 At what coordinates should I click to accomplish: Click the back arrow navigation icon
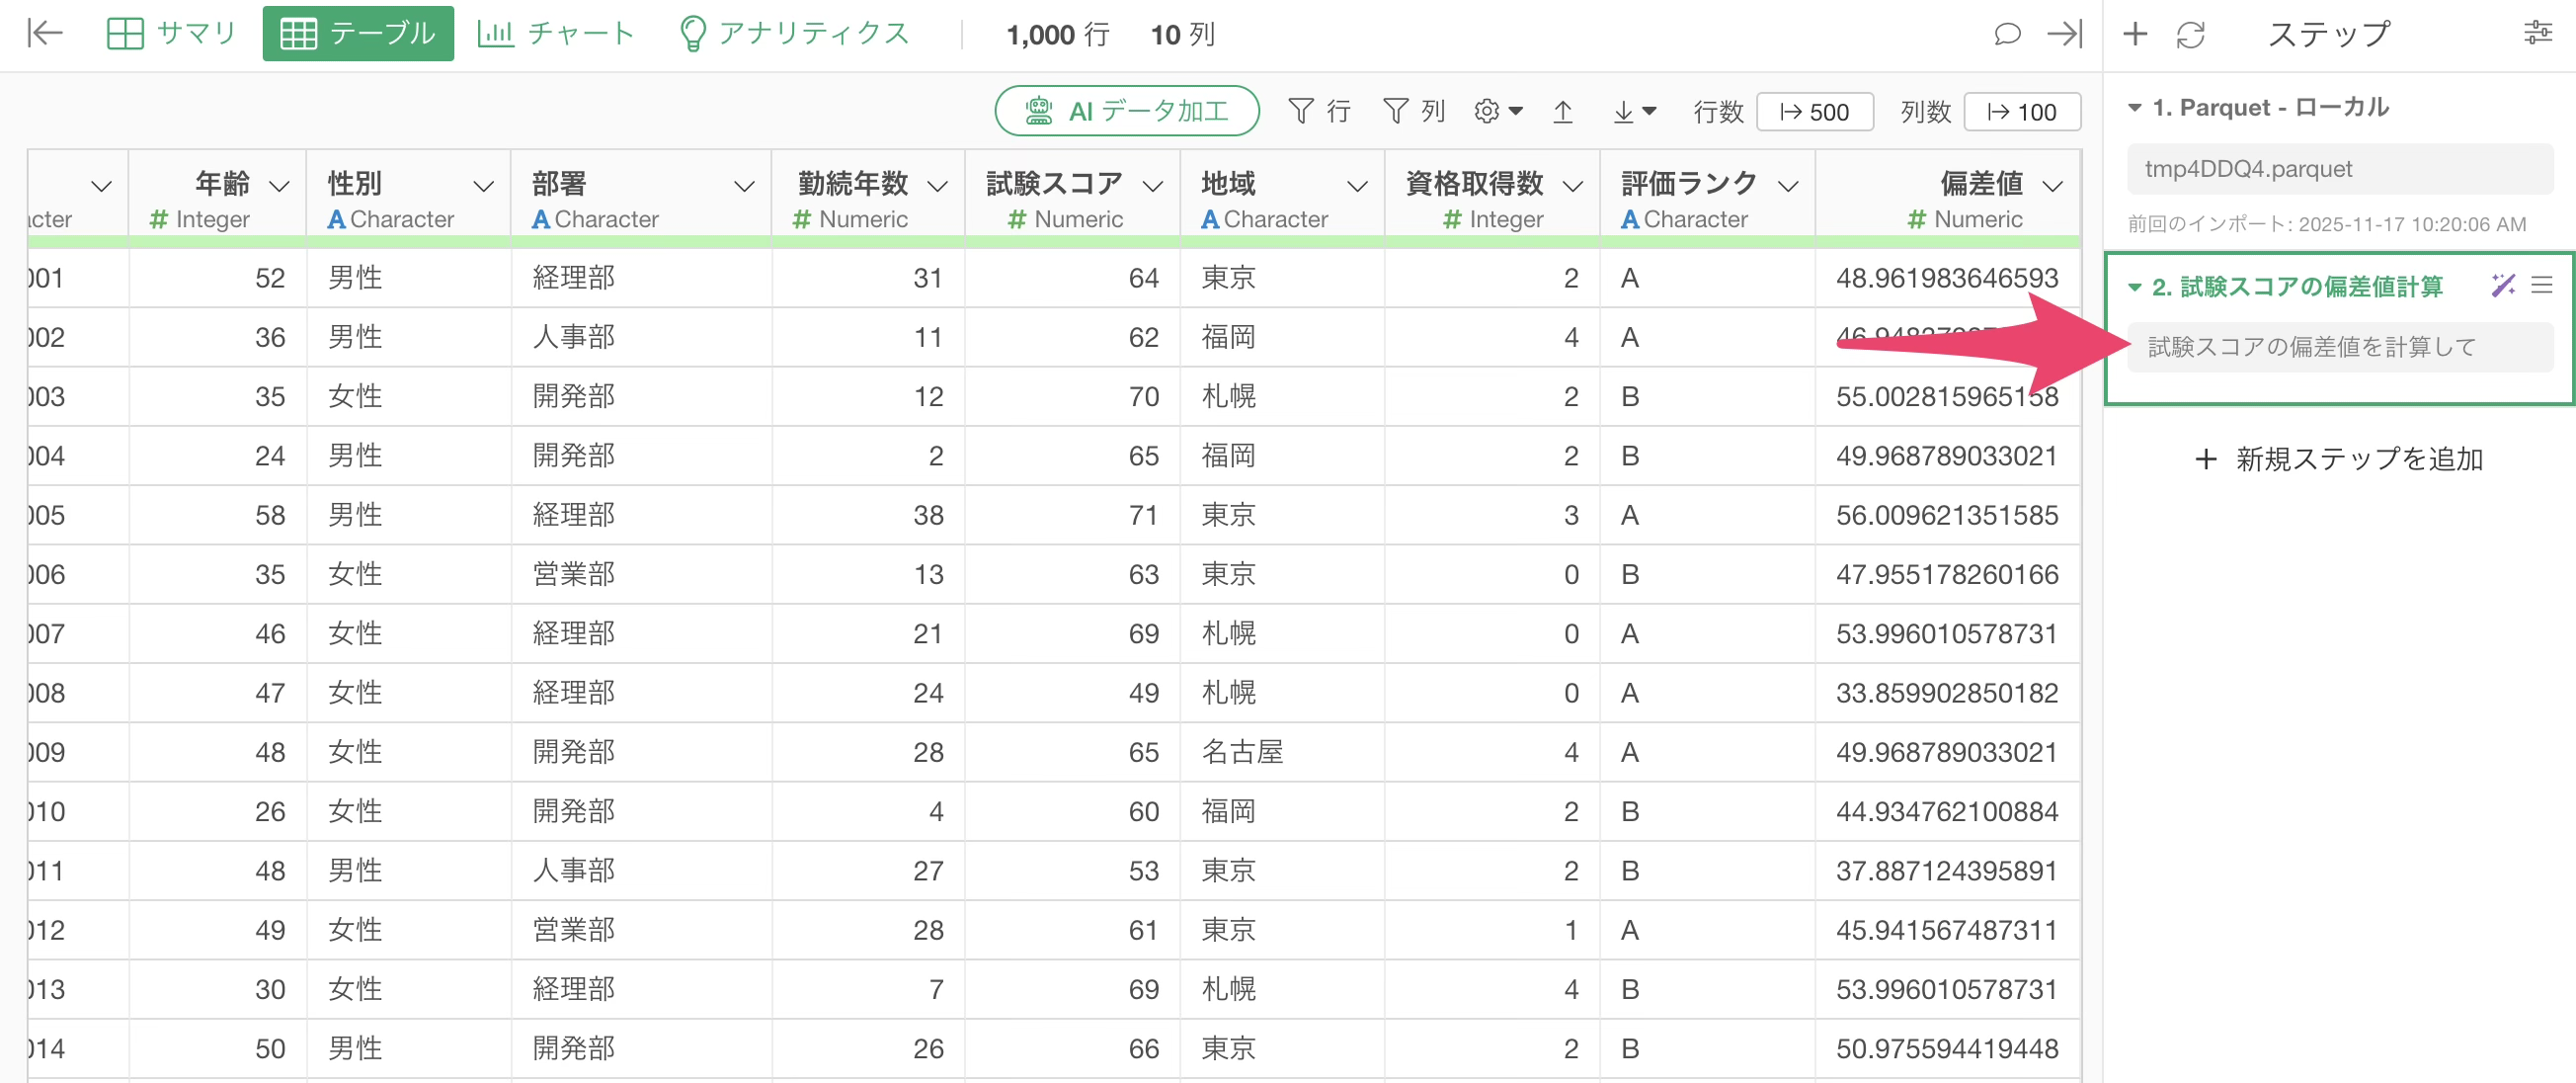45,34
